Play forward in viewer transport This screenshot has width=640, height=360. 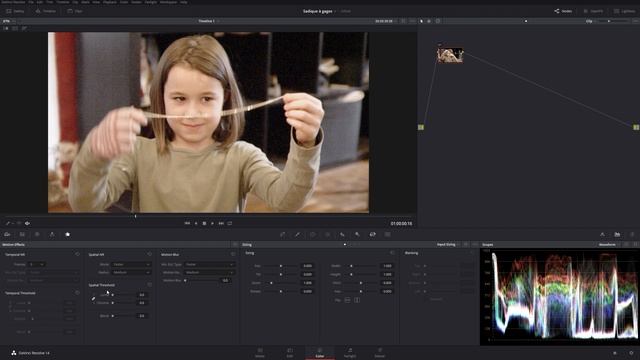(212, 223)
